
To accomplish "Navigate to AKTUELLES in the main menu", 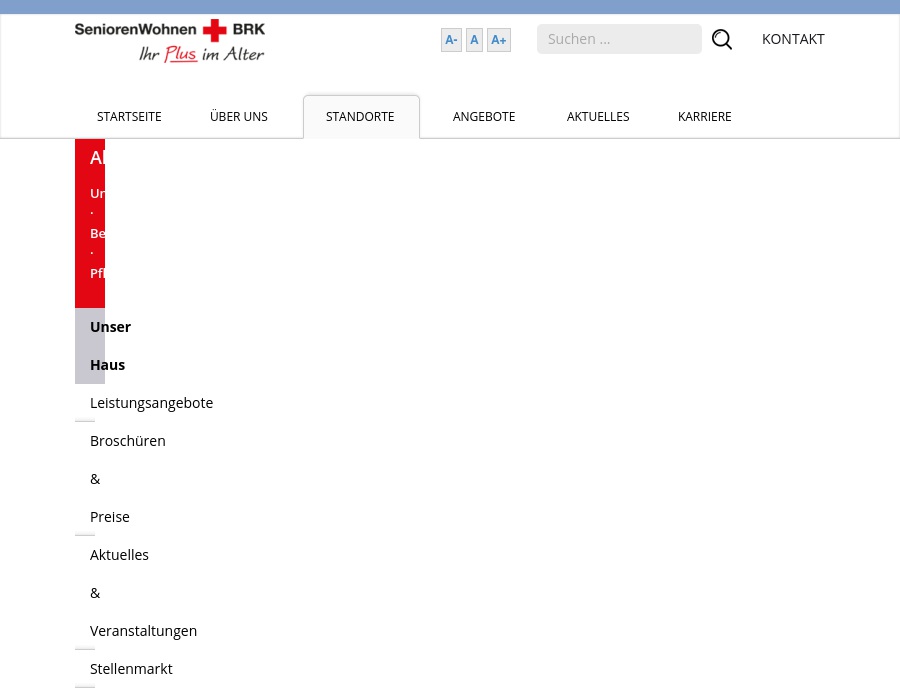I will (x=598, y=117).
